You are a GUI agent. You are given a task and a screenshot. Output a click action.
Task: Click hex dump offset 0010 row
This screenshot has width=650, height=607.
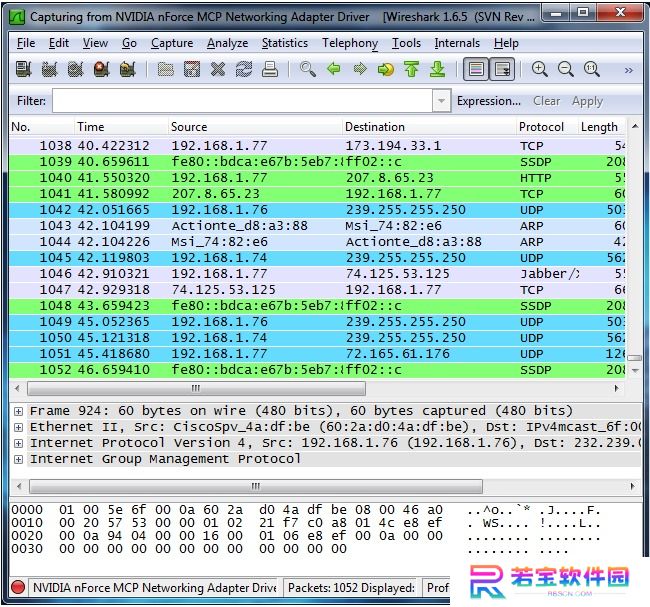click(306, 523)
